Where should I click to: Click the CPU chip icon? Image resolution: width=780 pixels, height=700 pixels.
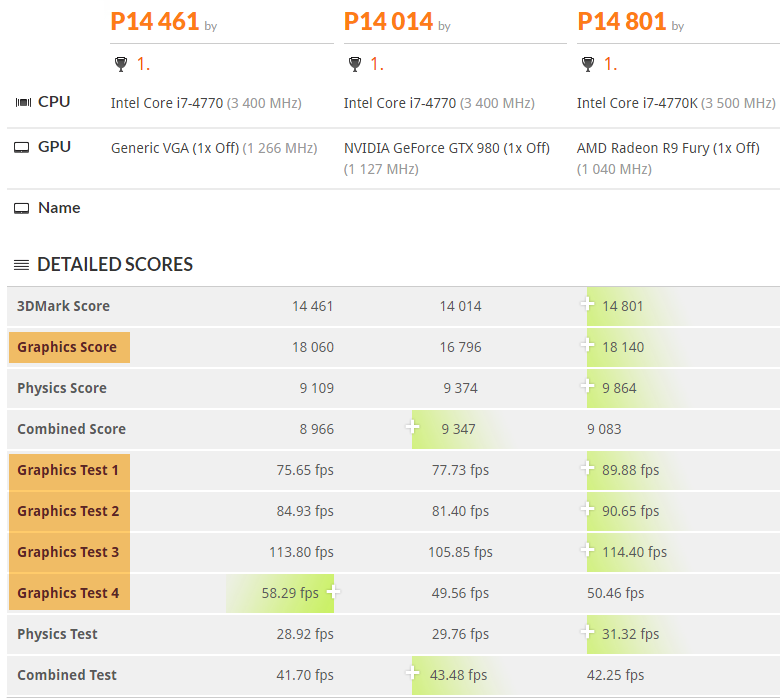[x=23, y=102]
